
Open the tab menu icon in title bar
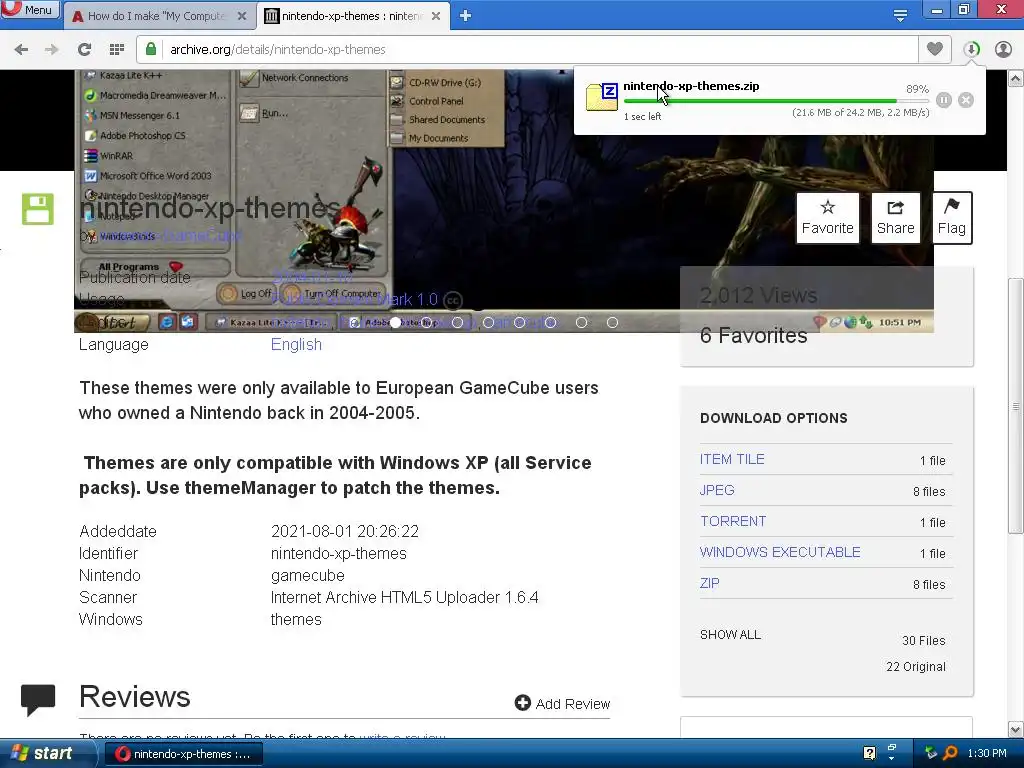(x=900, y=16)
